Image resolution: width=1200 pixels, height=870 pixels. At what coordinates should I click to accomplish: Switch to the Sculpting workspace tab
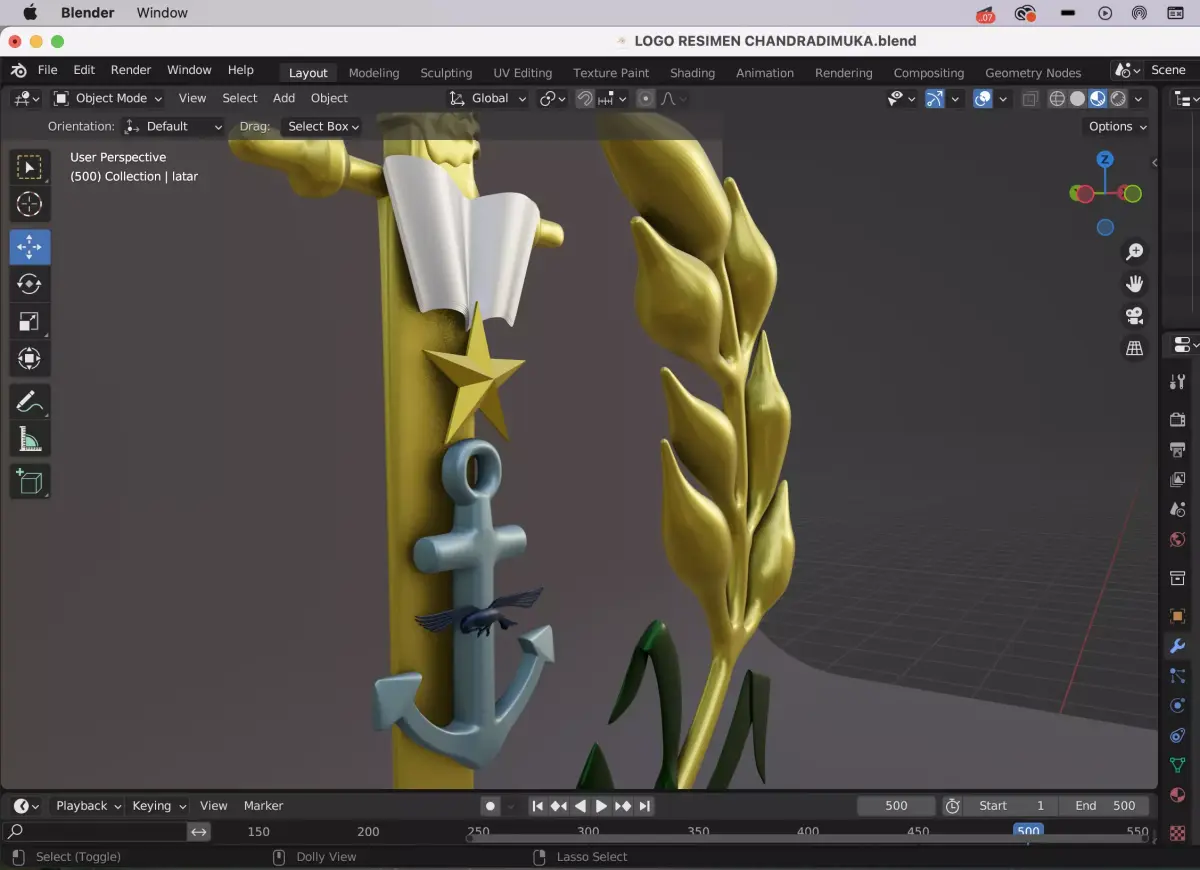coord(446,73)
